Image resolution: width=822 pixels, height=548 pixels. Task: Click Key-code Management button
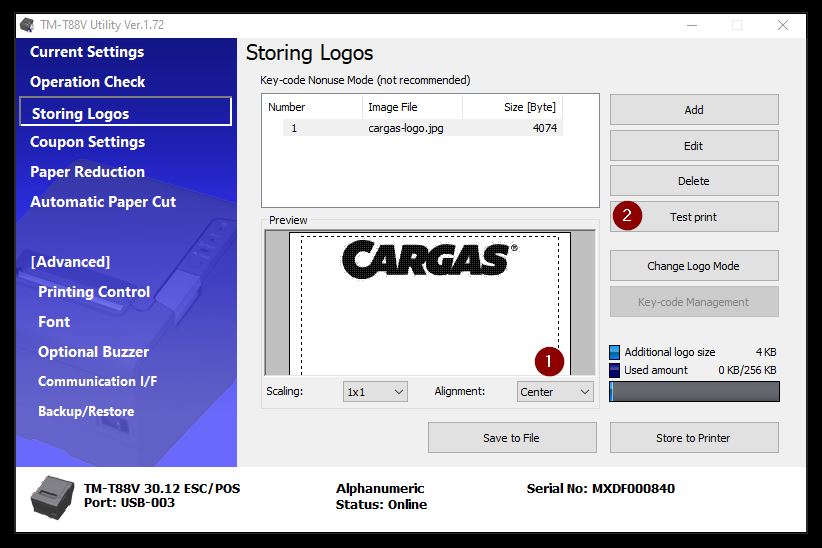click(694, 302)
